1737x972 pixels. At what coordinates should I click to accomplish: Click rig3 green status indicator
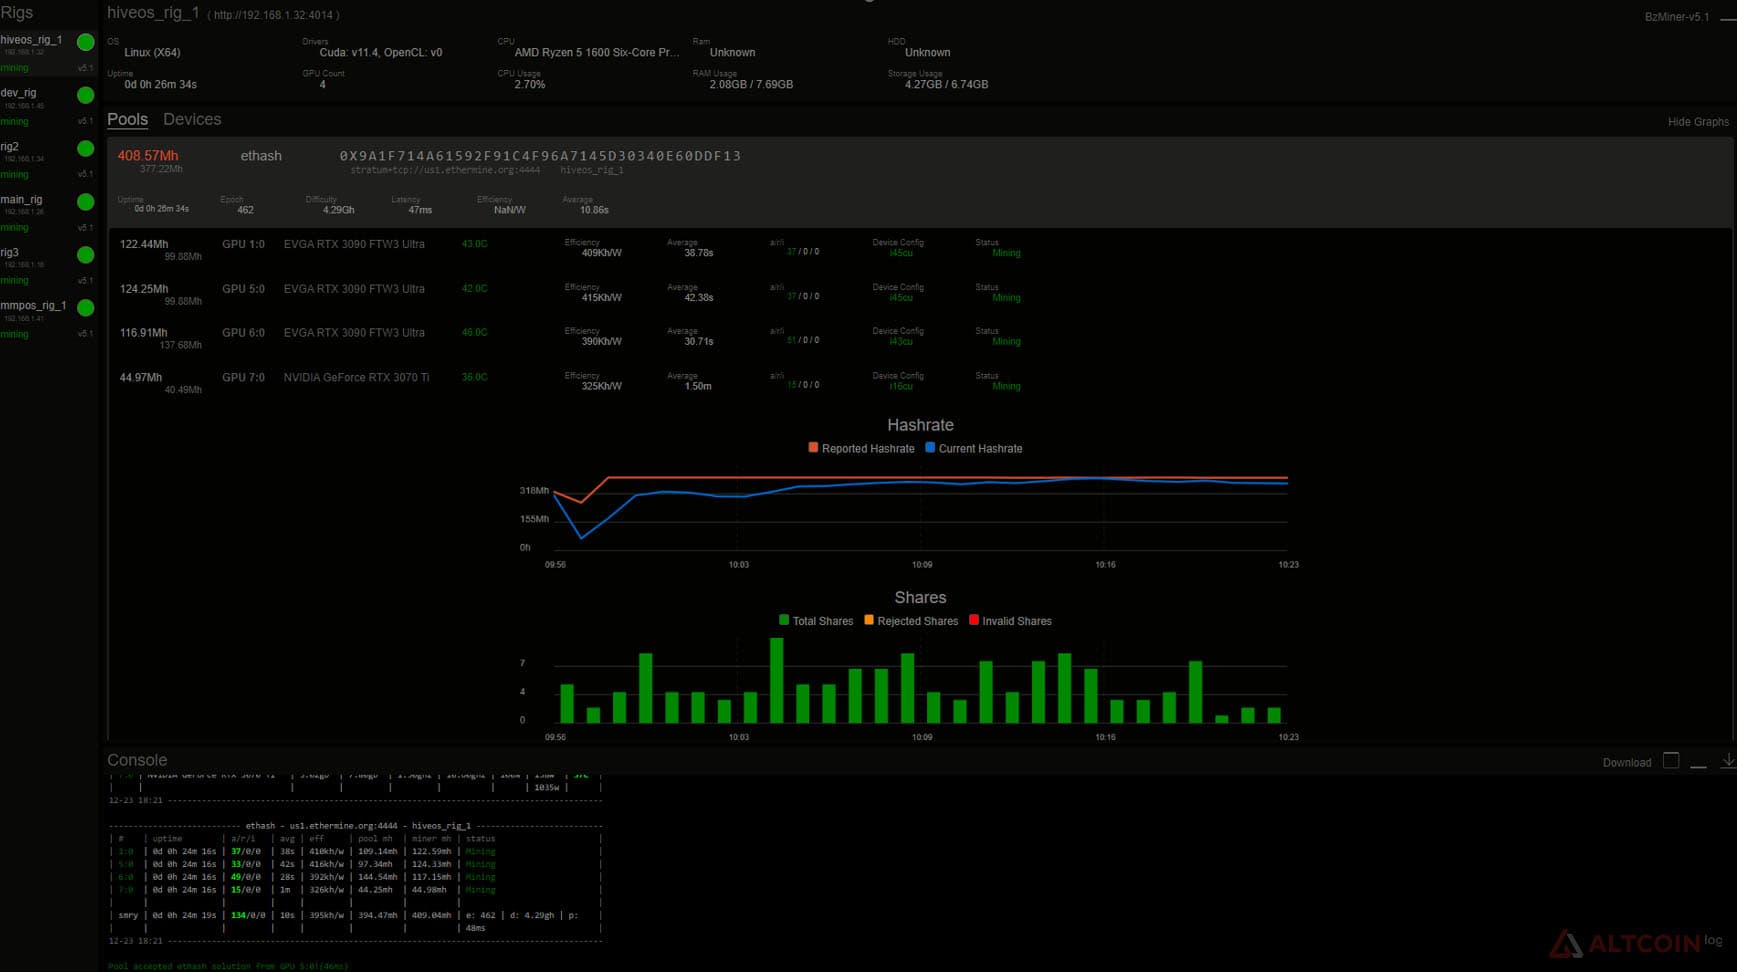coord(86,255)
